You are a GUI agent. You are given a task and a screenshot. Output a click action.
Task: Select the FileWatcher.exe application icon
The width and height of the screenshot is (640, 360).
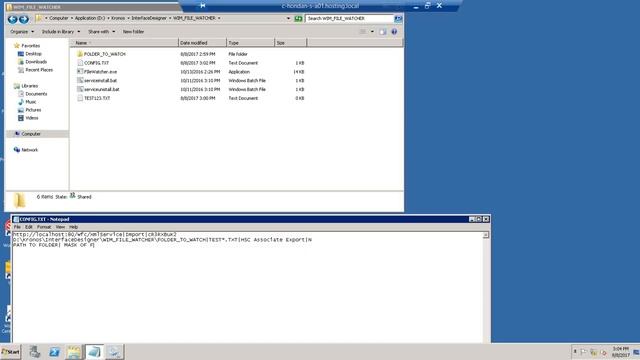(x=80, y=71)
